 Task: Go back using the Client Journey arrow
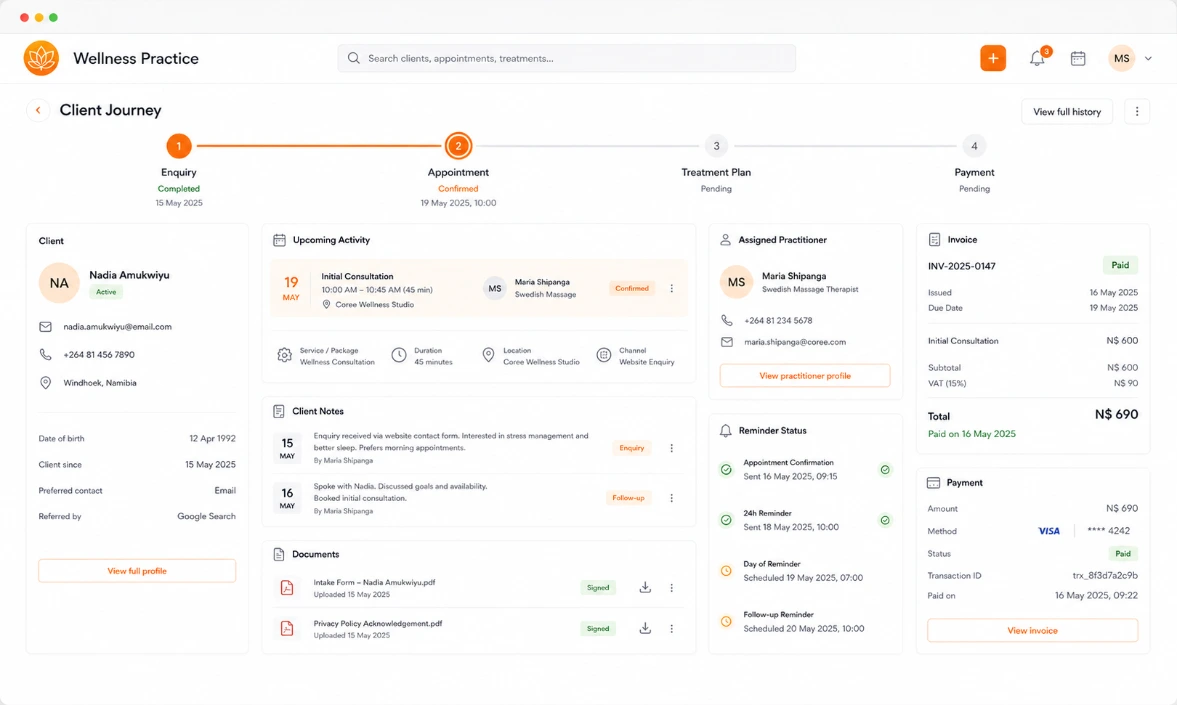point(38,110)
